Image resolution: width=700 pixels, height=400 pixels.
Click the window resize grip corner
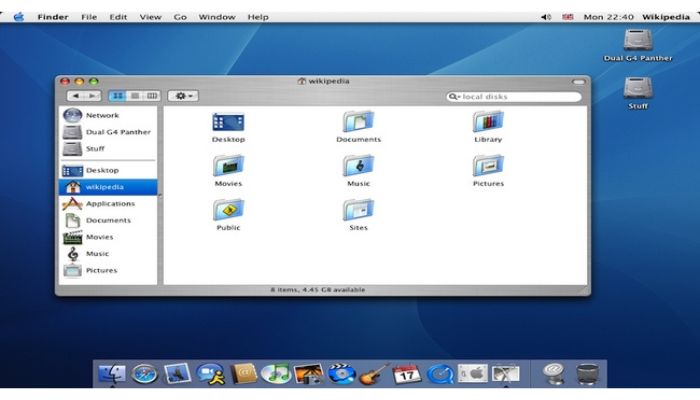click(x=584, y=290)
